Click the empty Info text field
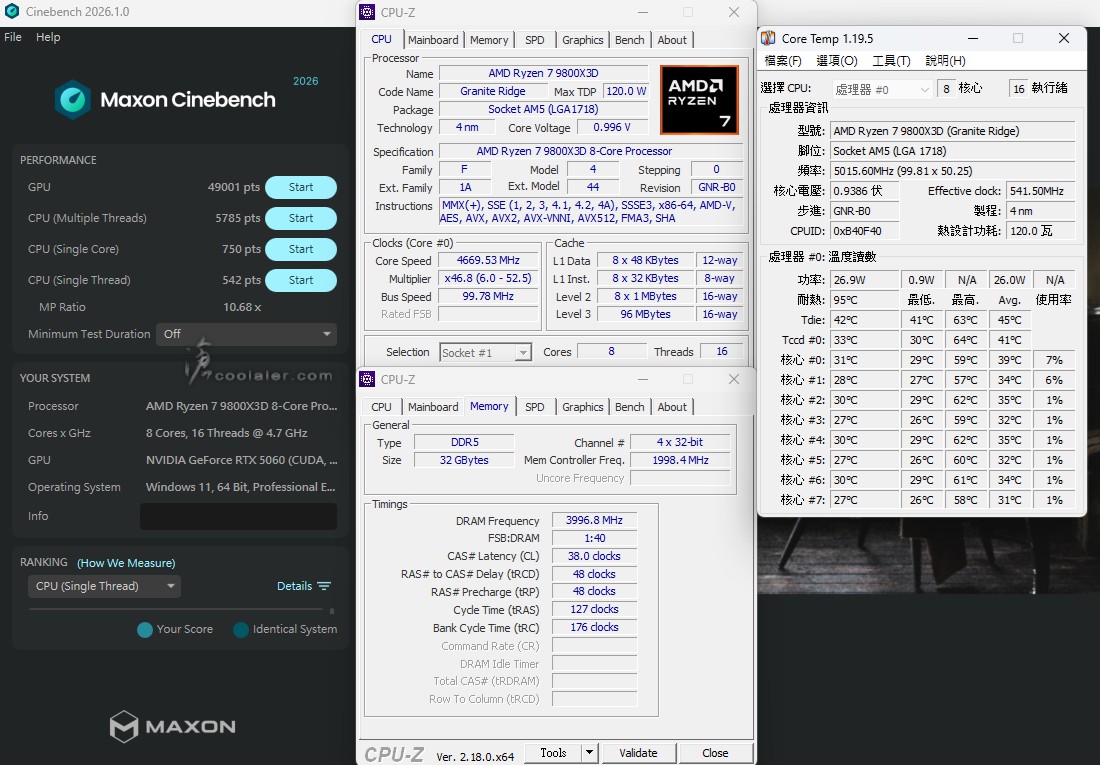Screen dimensions: 1100x765 238,516
